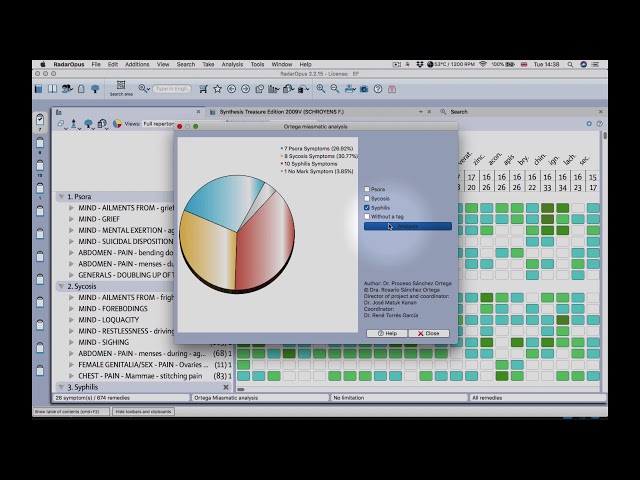Screen dimensions: 640x480
Task: Click the Views Full repertory field
Action: click(x=158, y=124)
